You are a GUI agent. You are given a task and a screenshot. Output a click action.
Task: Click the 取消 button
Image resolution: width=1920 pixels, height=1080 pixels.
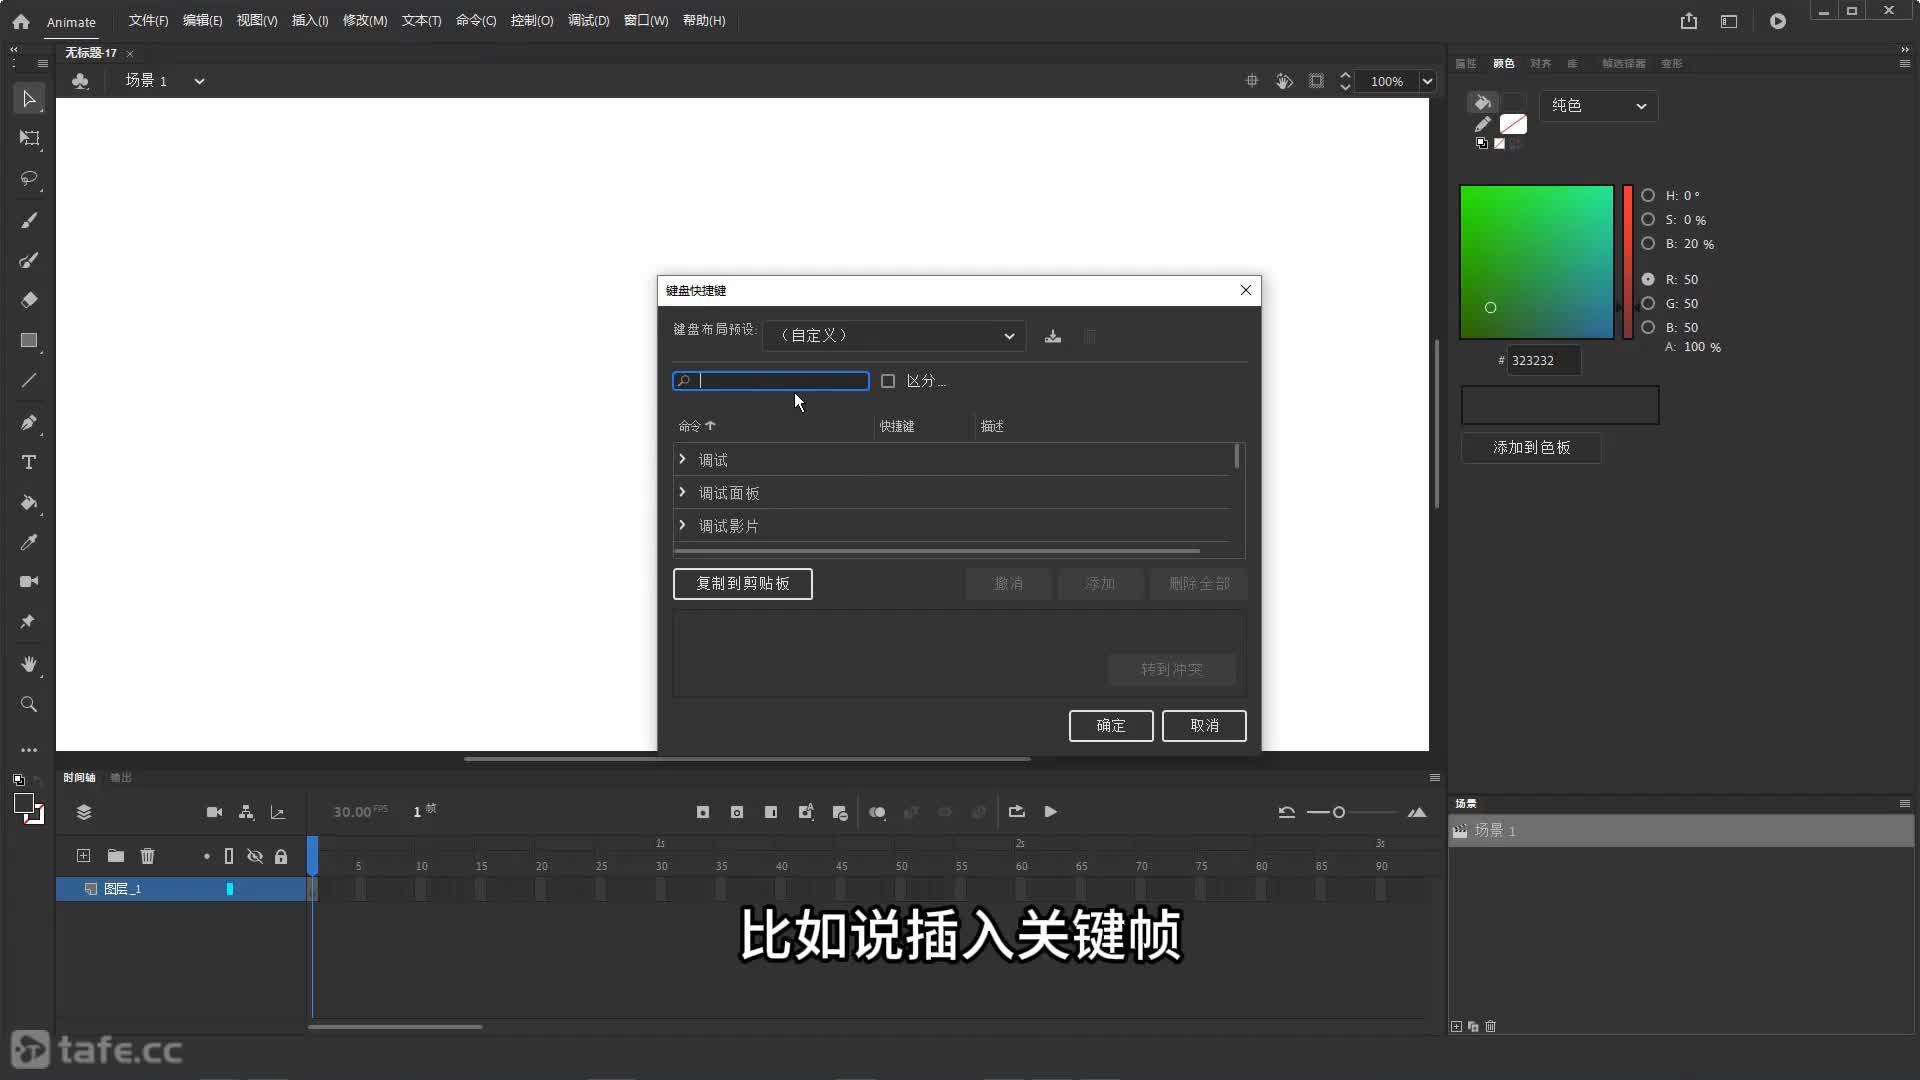point(1204,726)
